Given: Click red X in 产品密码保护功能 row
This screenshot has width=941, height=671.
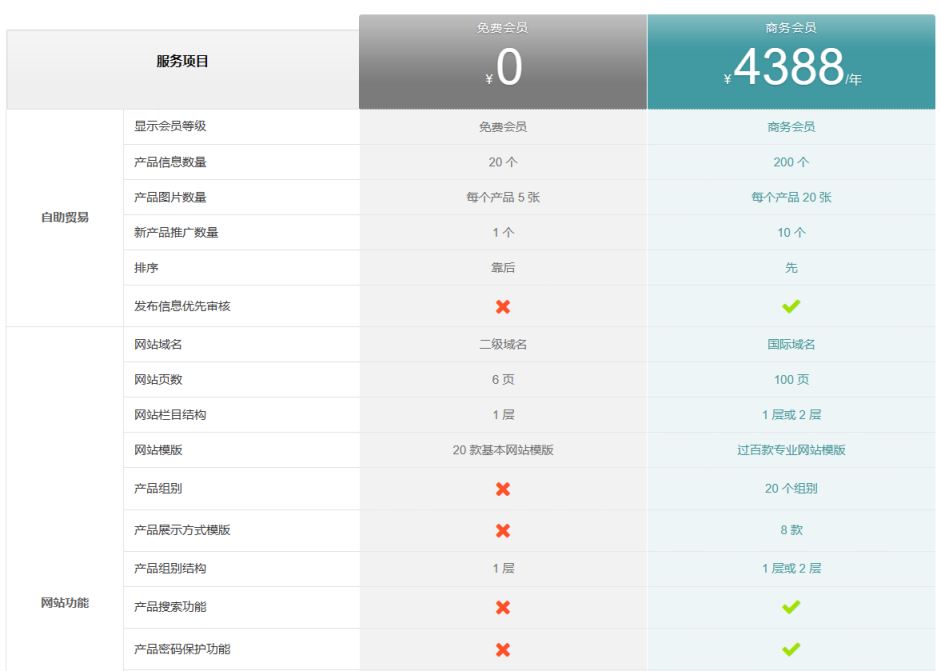Looking at the screenshot, I should [503, 650].
